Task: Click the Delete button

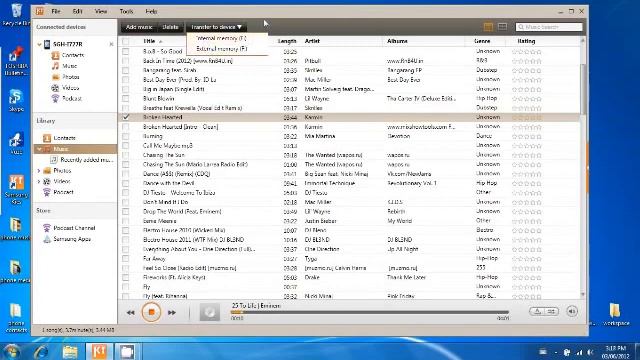Action: point(170,27)
